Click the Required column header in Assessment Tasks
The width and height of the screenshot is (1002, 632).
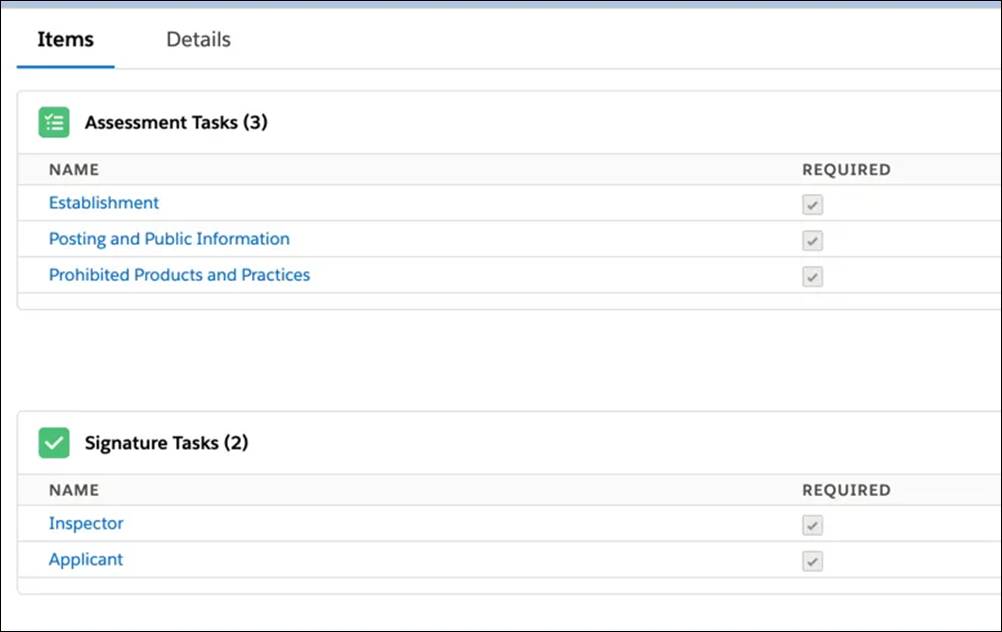[846, 170]
